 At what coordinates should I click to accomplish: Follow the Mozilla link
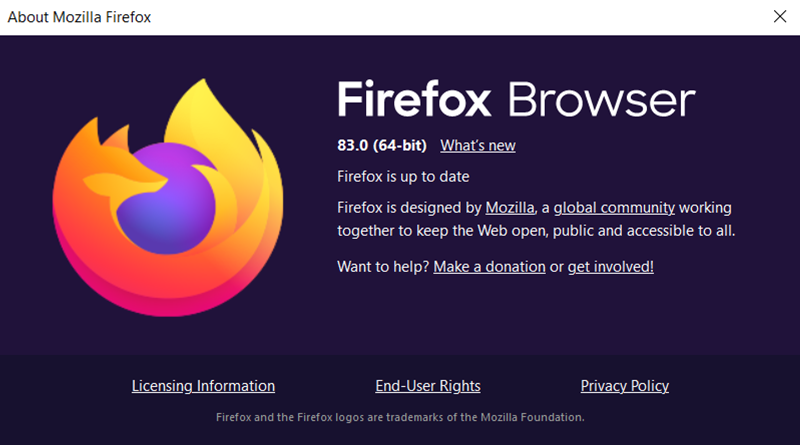pos(510,208)
